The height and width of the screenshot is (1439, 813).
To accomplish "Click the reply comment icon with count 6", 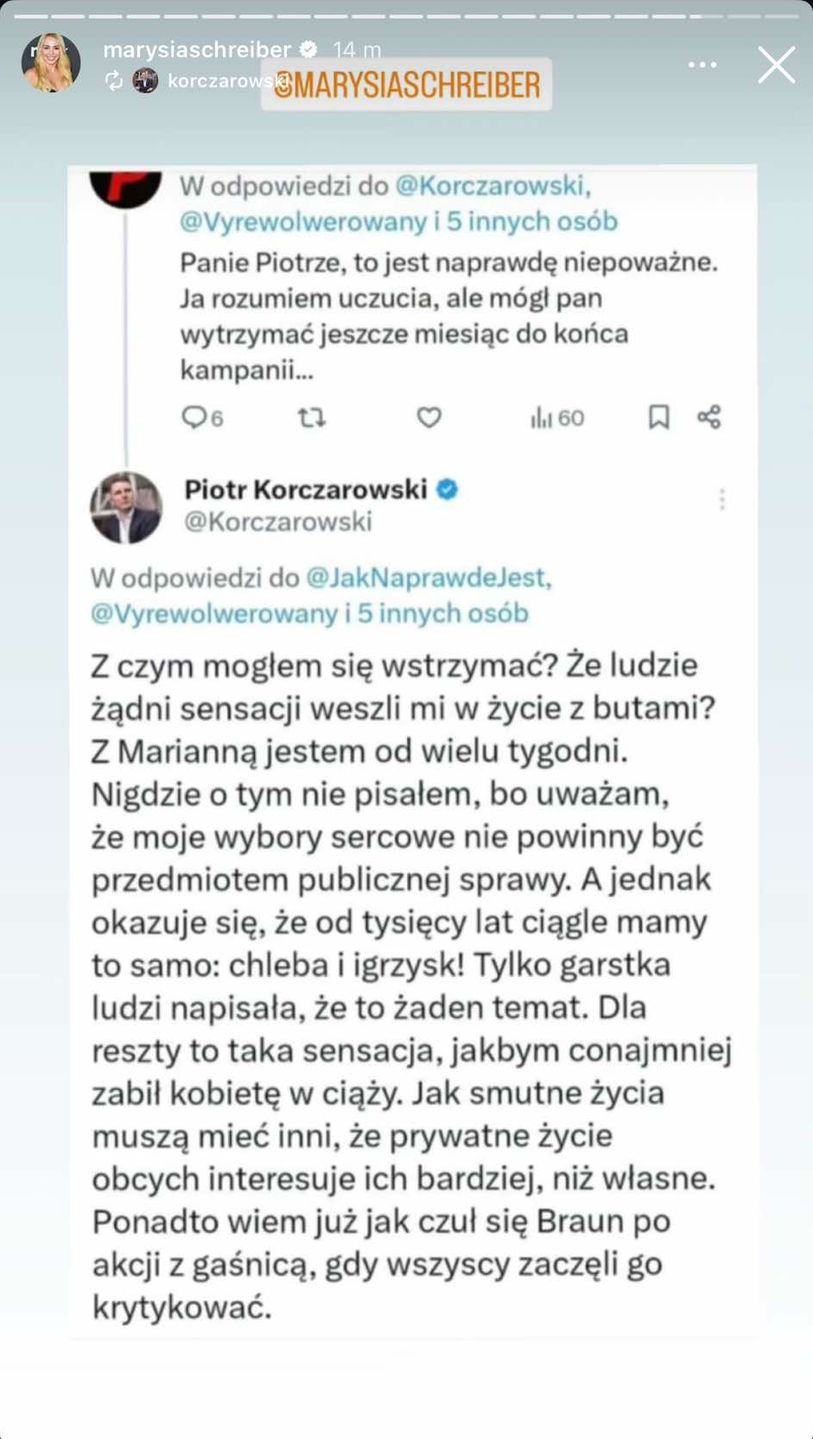I will tap(194, 417).
